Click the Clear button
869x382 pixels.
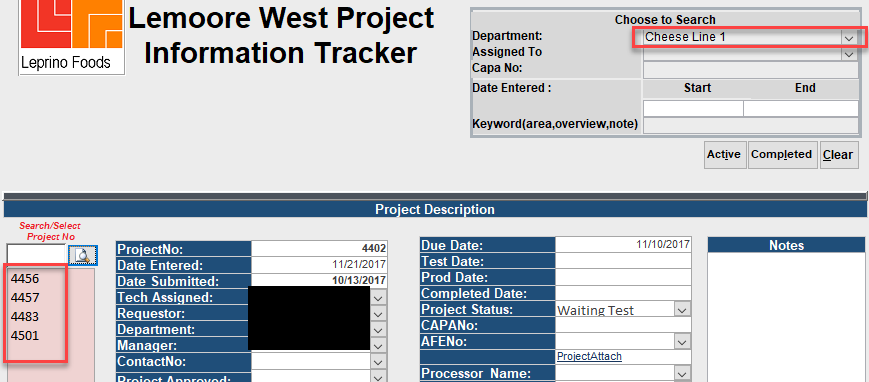(x=838, y=155)
